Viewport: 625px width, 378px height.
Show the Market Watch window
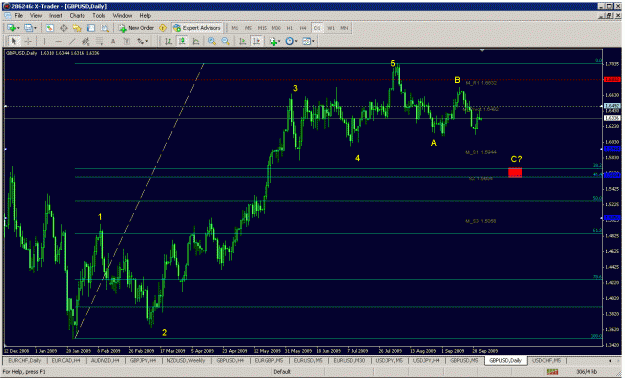(49, 28)
